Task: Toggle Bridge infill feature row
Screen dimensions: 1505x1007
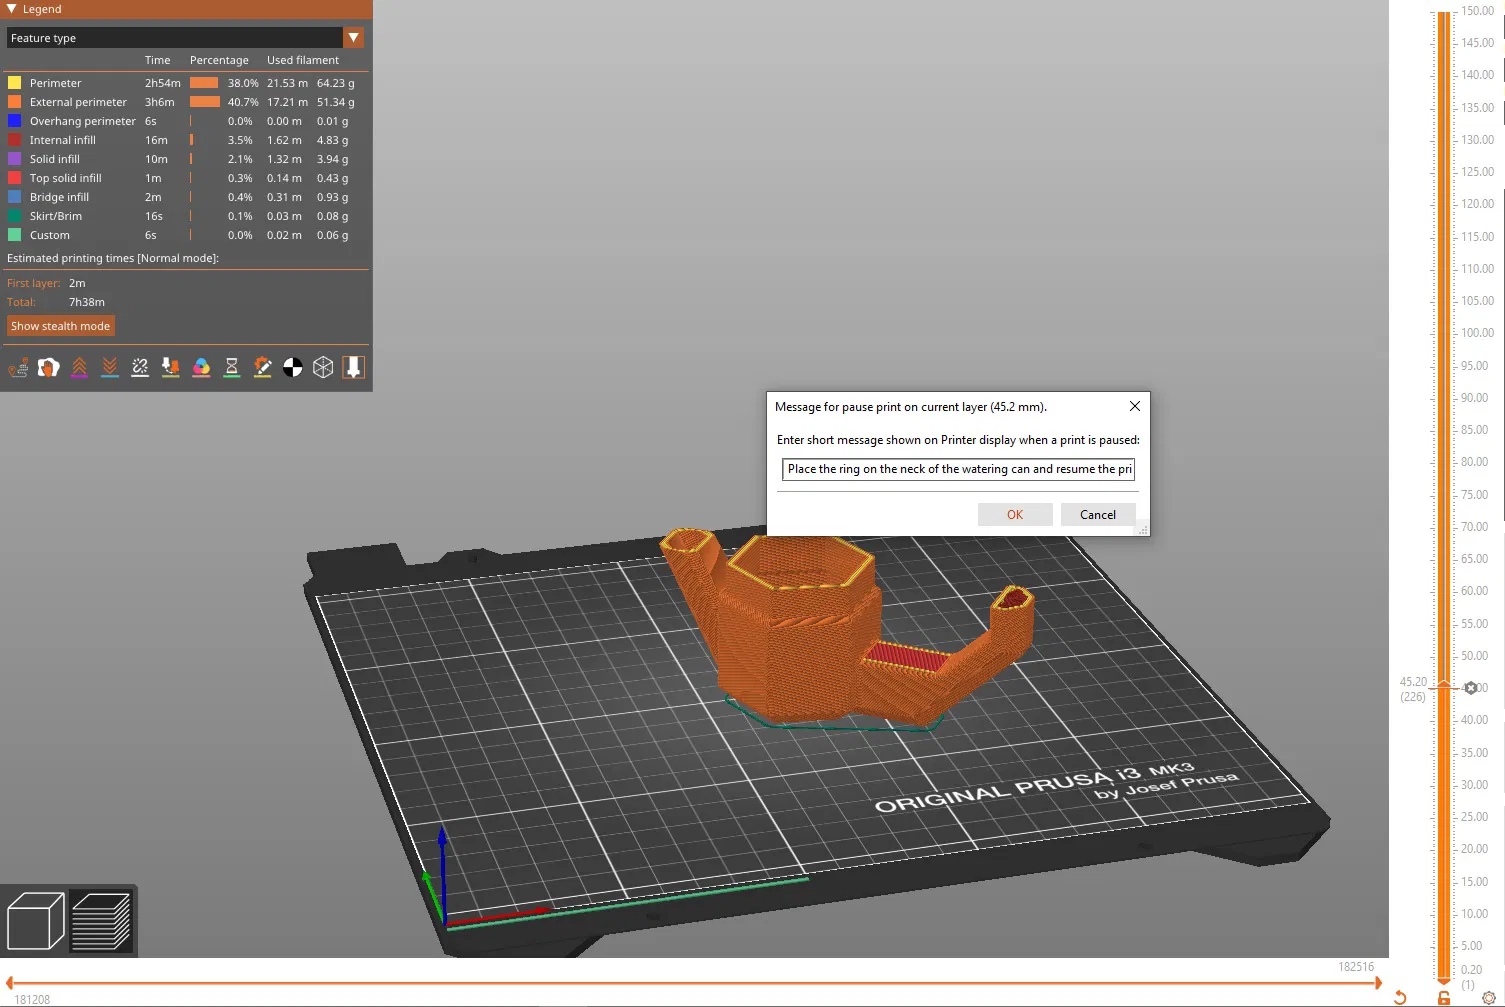Action: pyautogui.click(x=185, y=197)
